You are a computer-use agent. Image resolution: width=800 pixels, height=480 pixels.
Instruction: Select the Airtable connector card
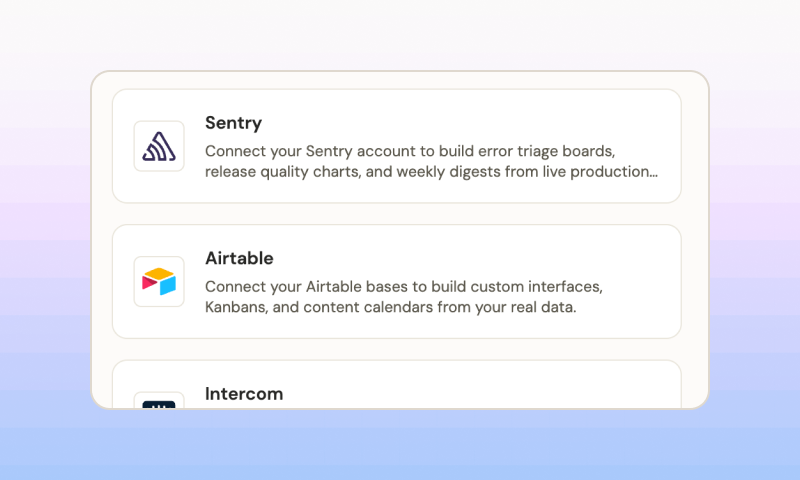click(x=397, y=282)
